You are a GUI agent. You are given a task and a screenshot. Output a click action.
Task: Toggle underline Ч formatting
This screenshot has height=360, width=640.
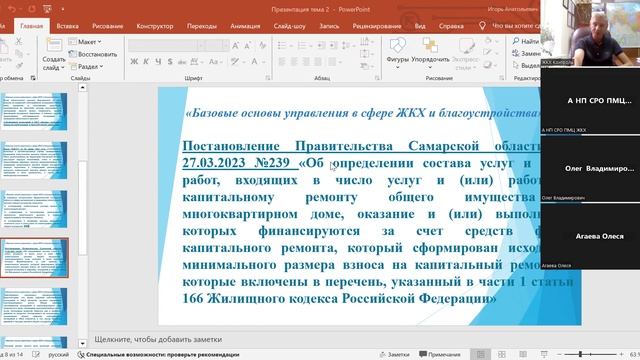click(x=158, y=62)
